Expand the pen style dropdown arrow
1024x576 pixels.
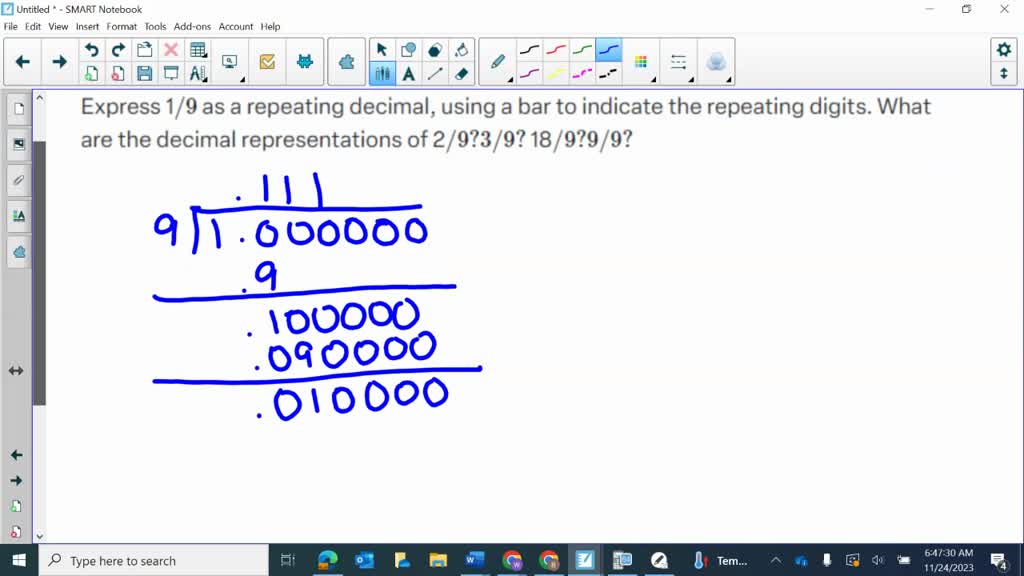(510, 78)
